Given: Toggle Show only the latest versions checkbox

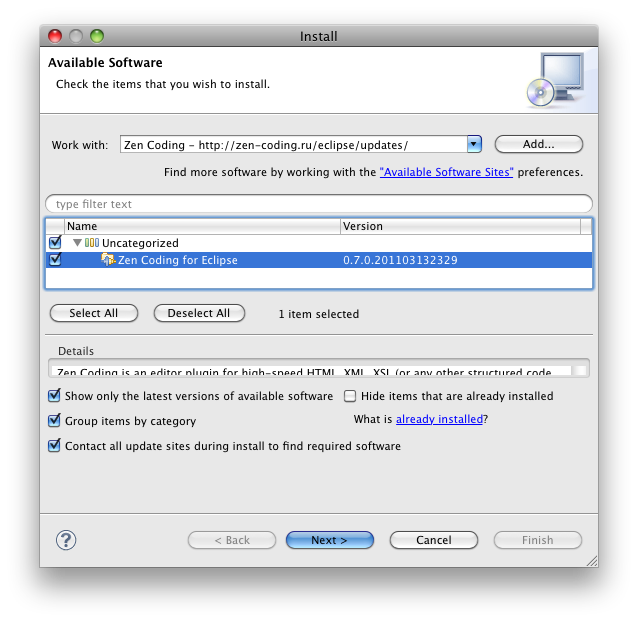Looking at the screenshot, I should click(54, 396).
